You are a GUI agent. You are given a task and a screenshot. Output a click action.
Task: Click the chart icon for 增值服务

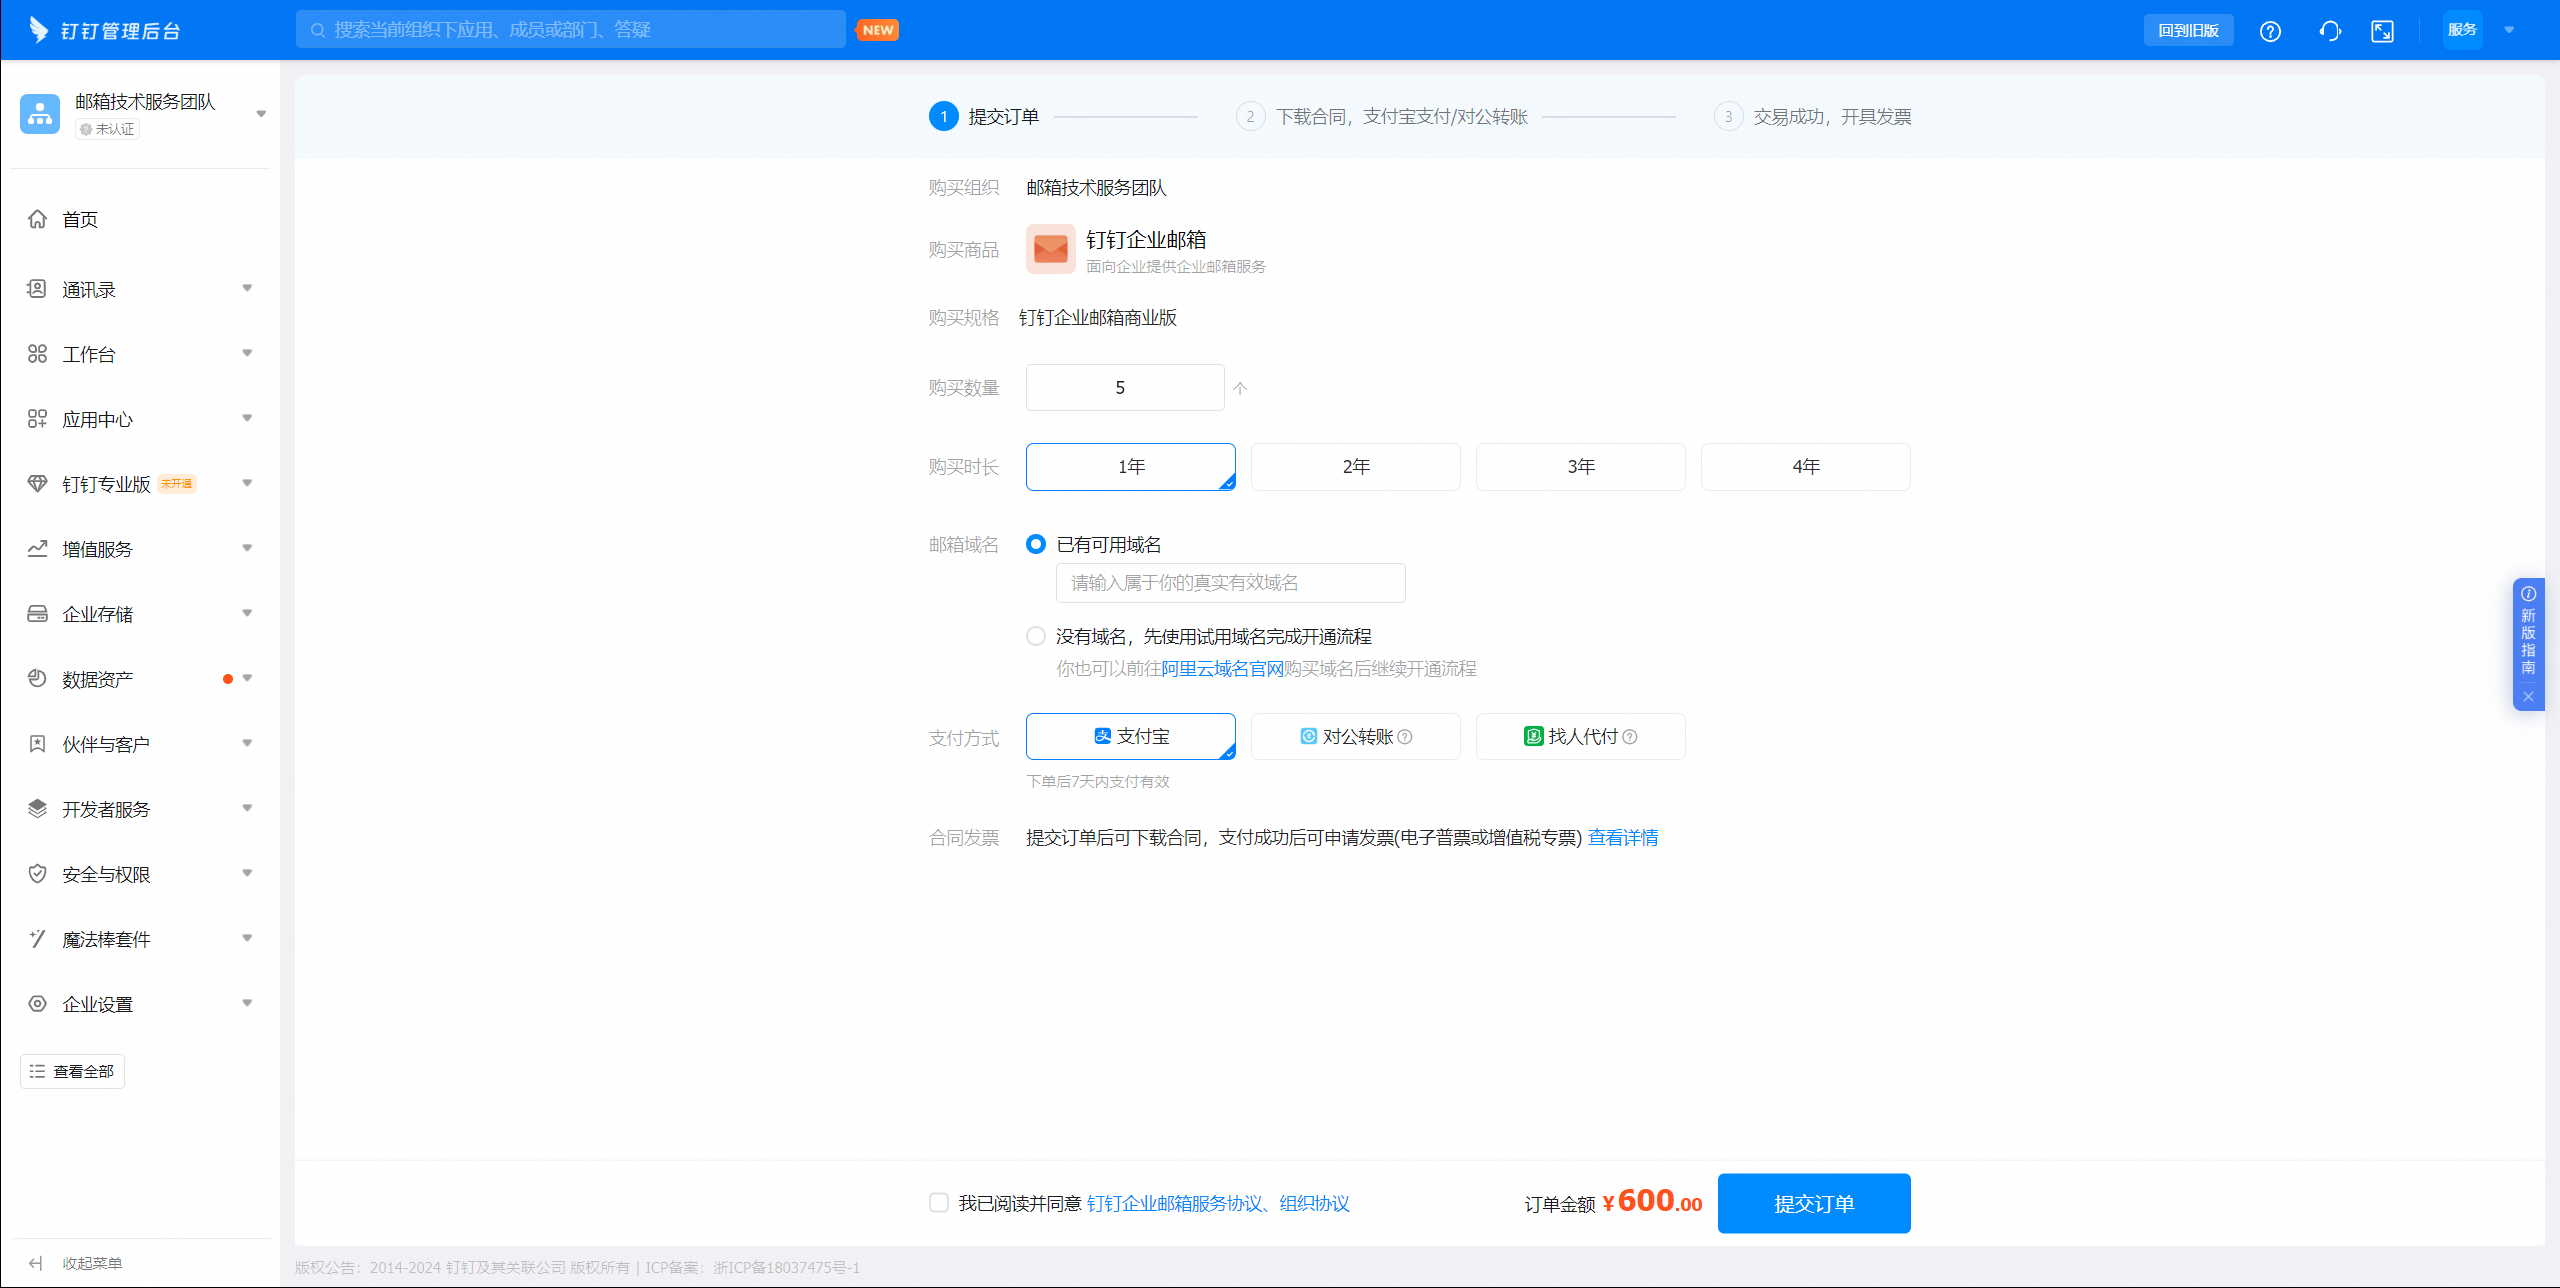pyautogui.click(x=37, y=549)
